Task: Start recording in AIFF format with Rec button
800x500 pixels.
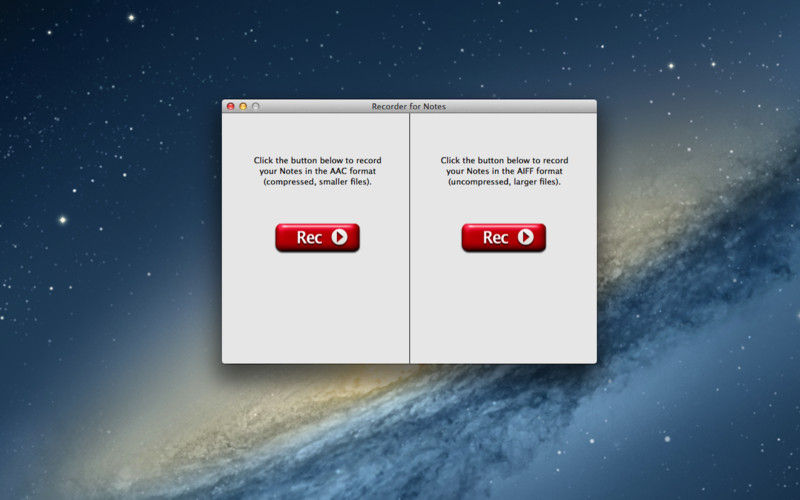Action: [x=504, y=237]
